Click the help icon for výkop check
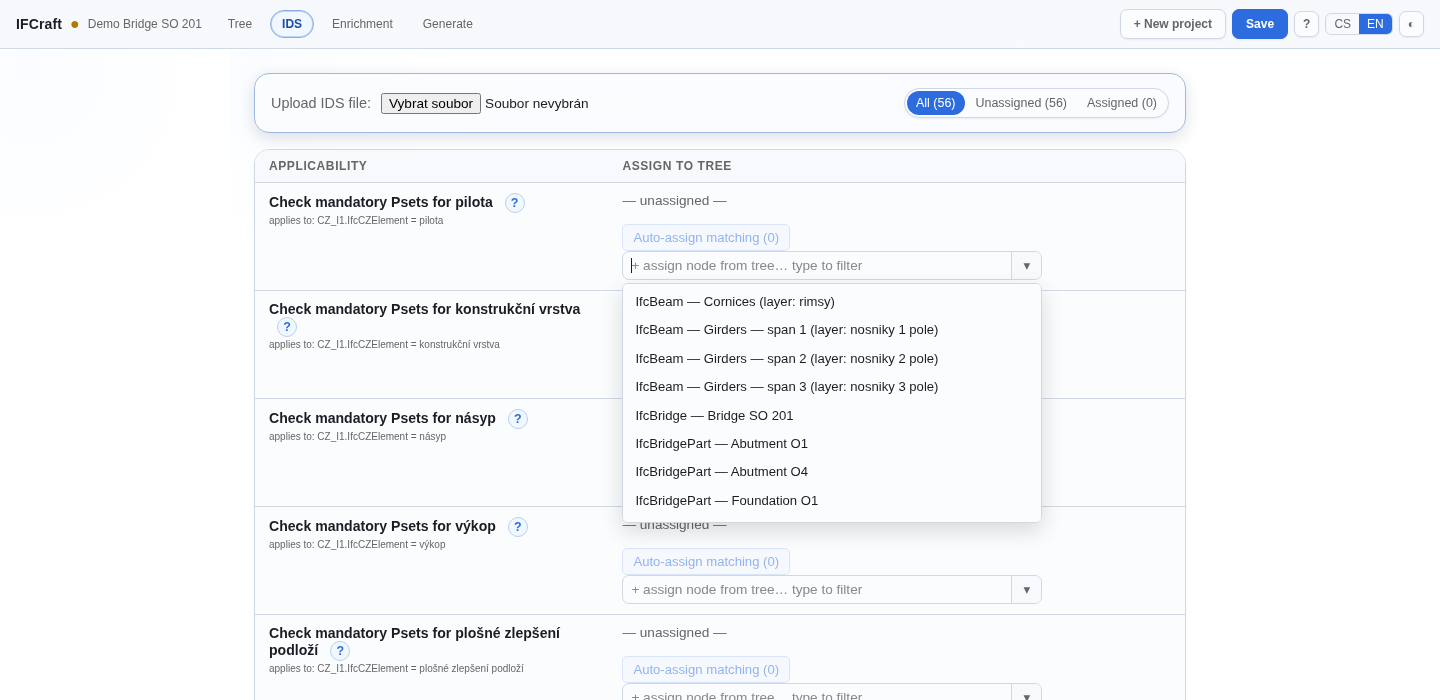Image resolution: width=1440 pixels, height=700 pixels. tap(518, 527)
